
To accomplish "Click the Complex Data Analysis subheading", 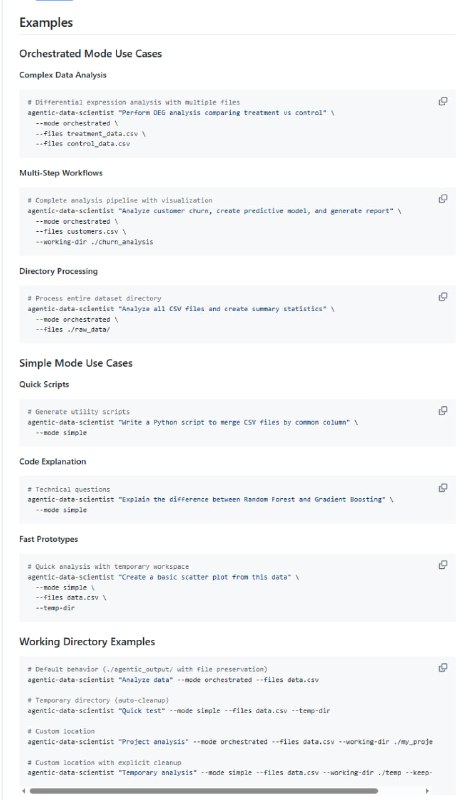I will [63, 75].
